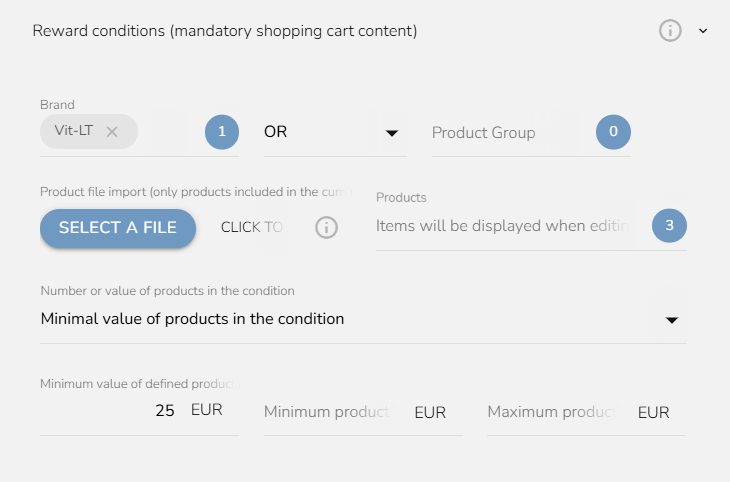Click the dropdown arrow for product condition

click(672, 320)
